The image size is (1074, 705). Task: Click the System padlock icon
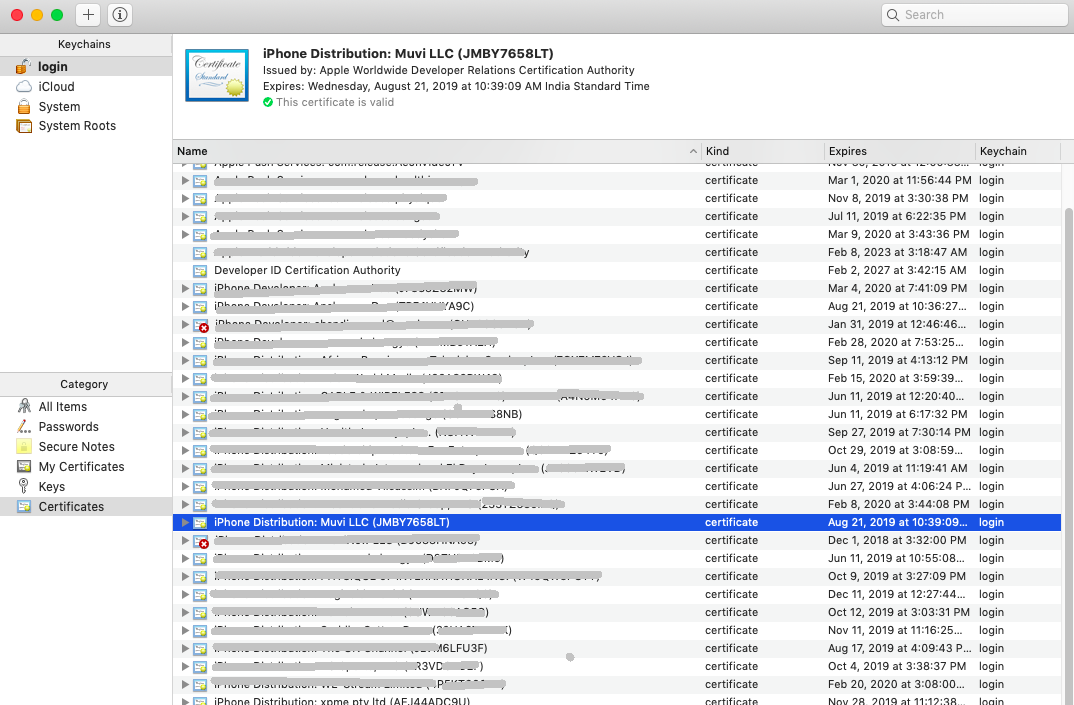pos(24,106)
